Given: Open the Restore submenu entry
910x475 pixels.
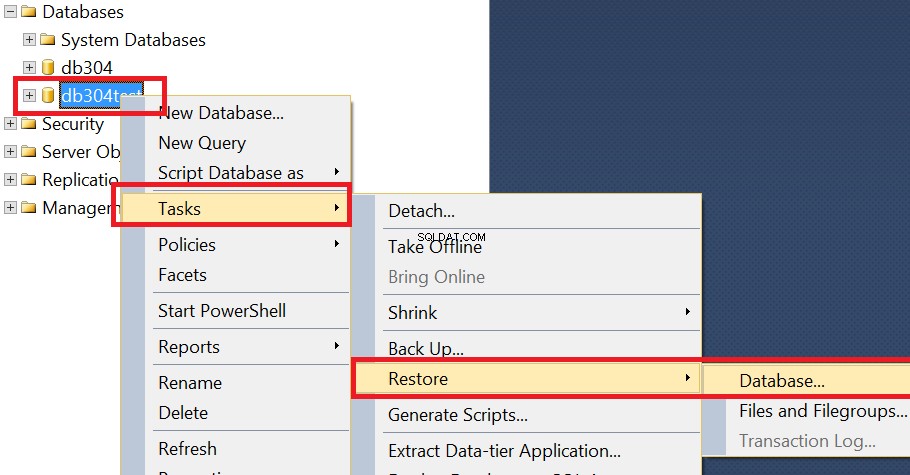Looking at the screenshot, I should pyautogui.click(x=527, y=379).
